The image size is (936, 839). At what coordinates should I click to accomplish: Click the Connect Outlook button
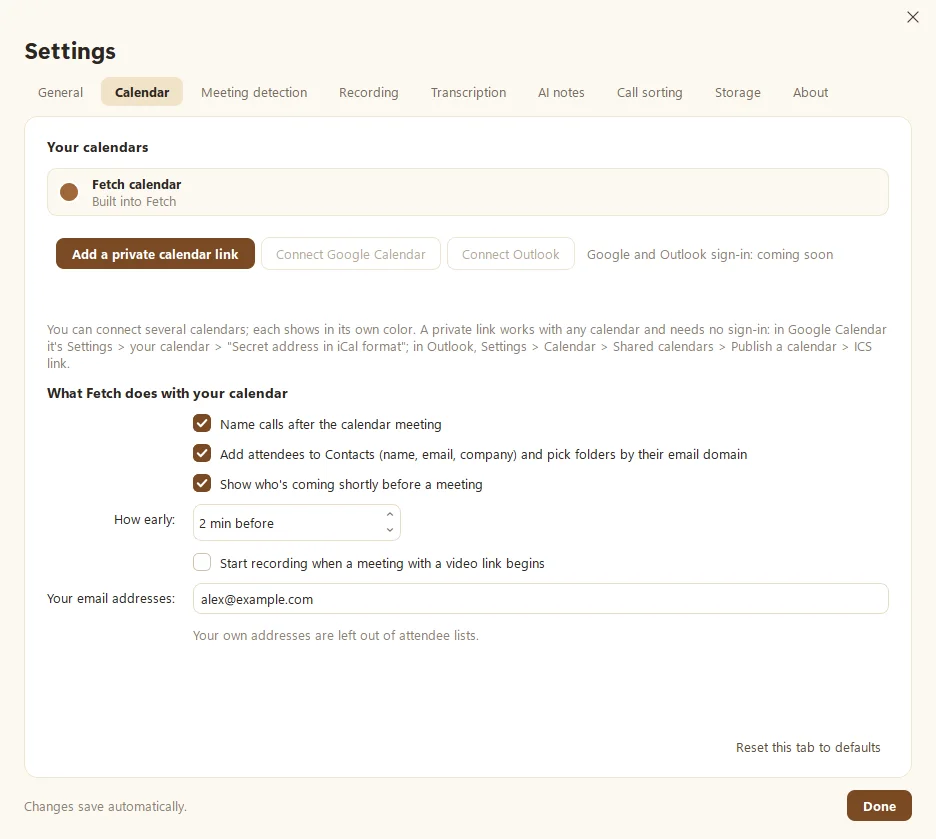(x=511, y=254)
